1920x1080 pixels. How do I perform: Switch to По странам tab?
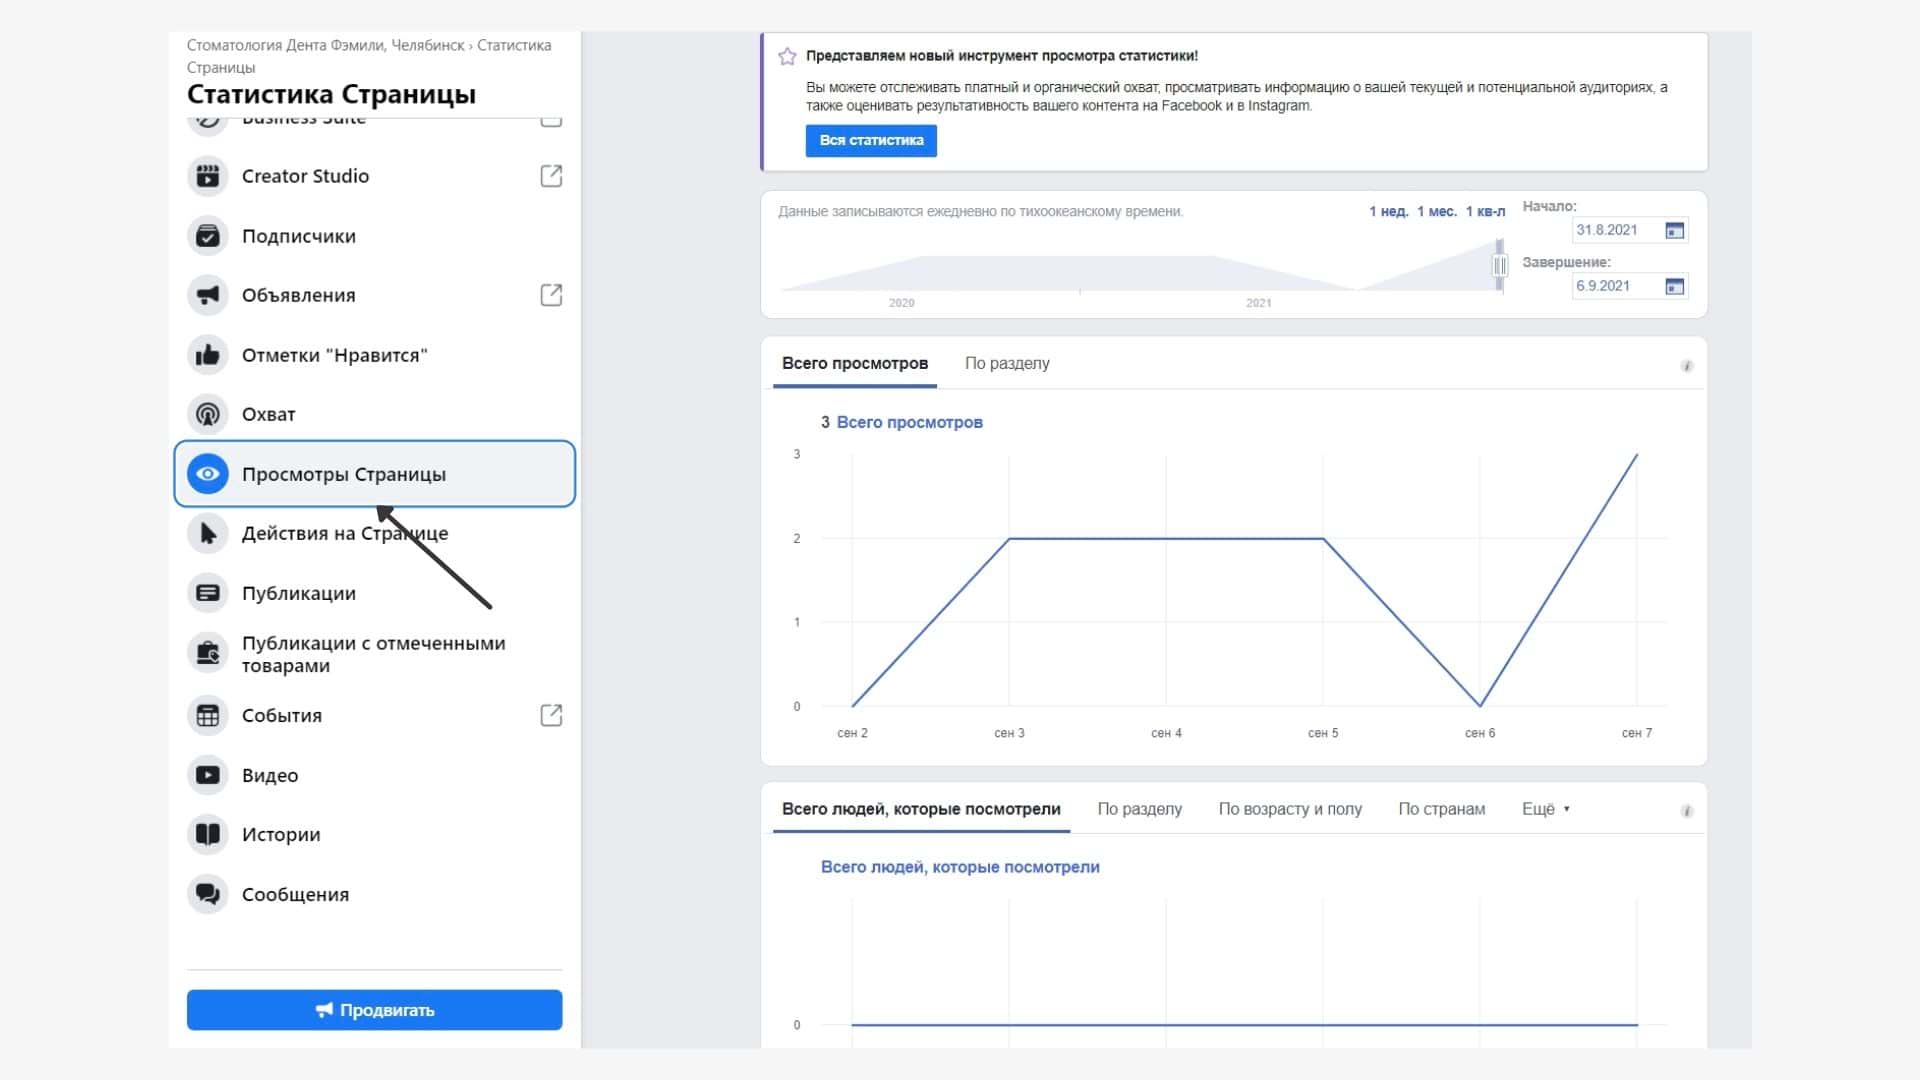[1441, 809]
